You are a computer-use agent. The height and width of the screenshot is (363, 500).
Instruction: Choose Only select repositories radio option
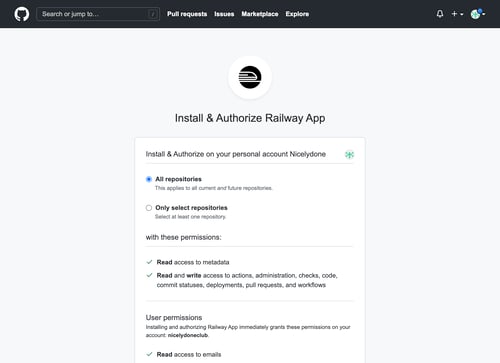[x=149, y=208]
